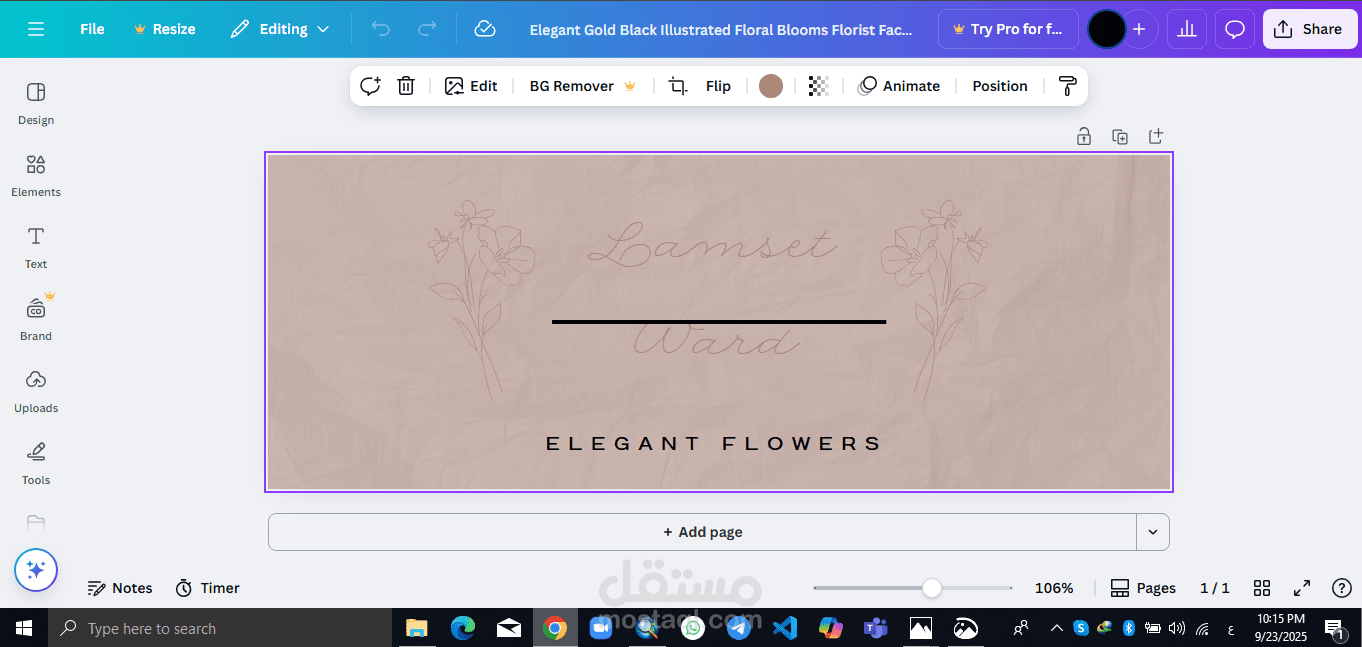Click the Share button
The image size is (1362, 647).
tap(1310, 29)
